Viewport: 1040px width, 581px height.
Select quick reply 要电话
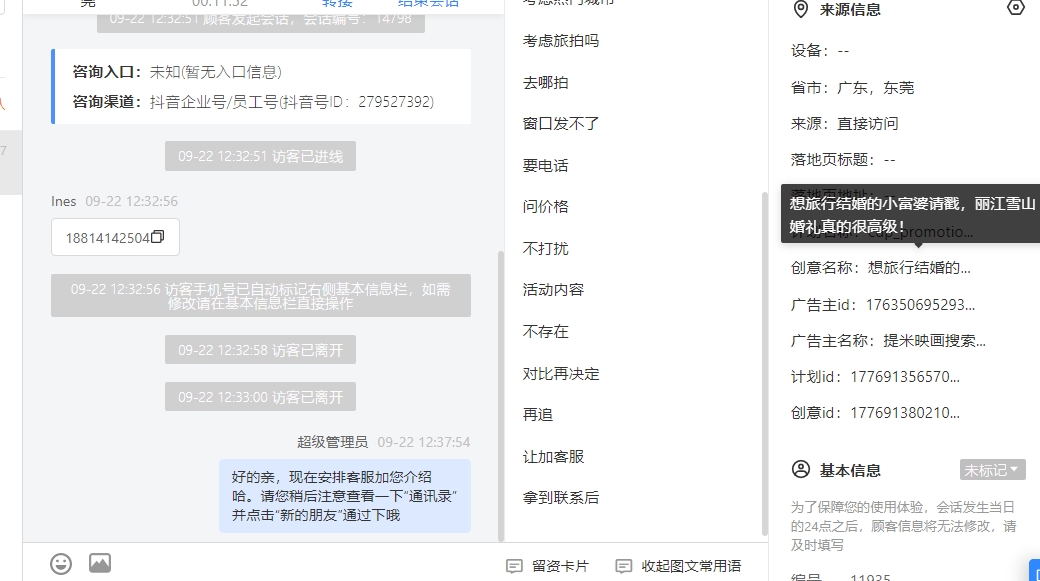(545, 165)
